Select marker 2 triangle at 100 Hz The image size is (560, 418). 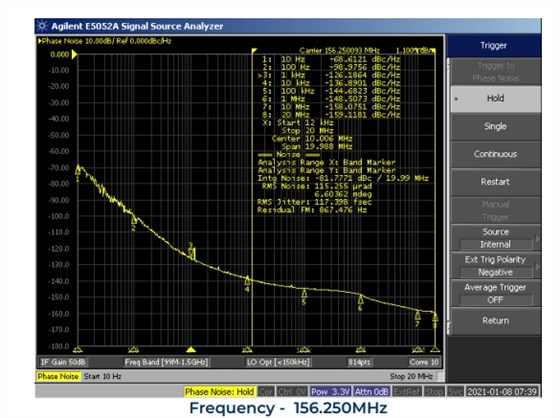134,220
